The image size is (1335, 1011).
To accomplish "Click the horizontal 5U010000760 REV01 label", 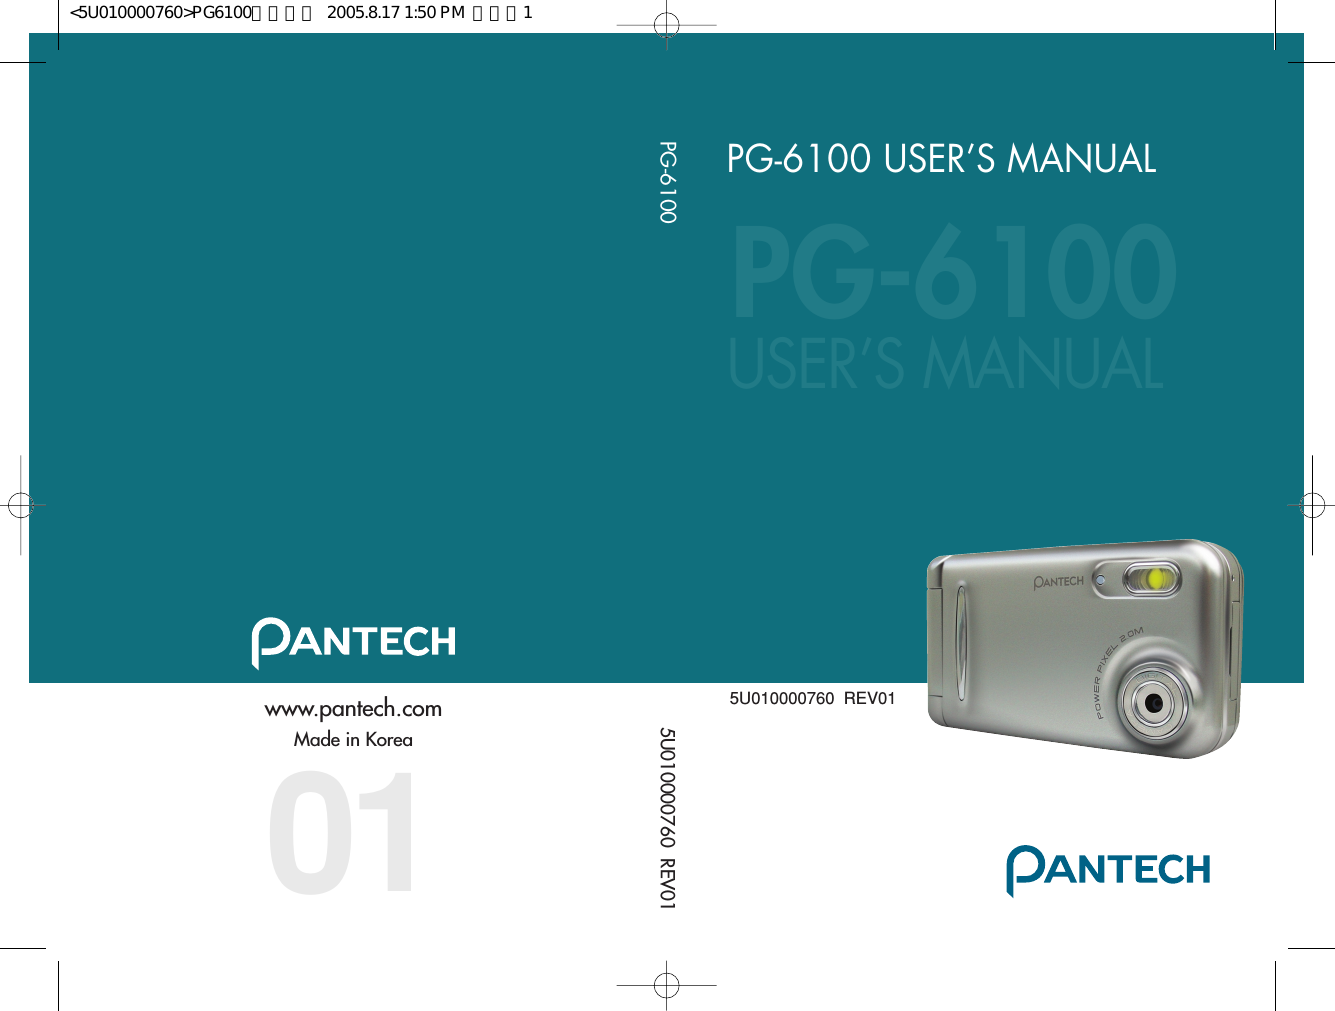I will [812, 699].
